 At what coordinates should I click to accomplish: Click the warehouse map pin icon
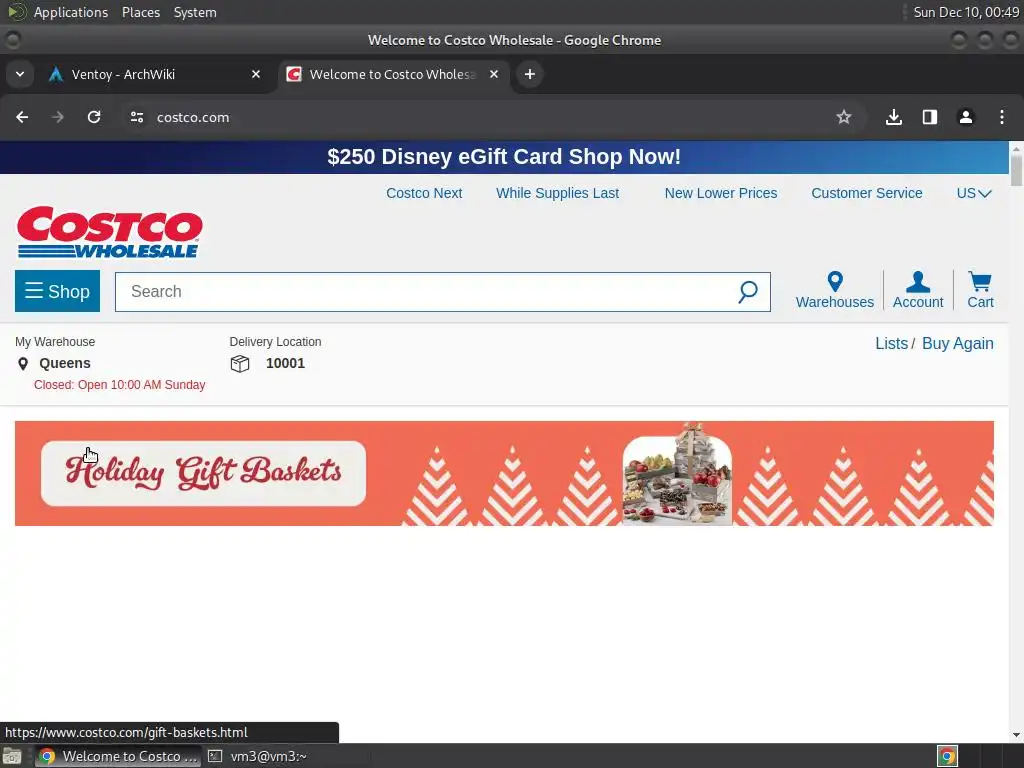click(x=23, y=364)
